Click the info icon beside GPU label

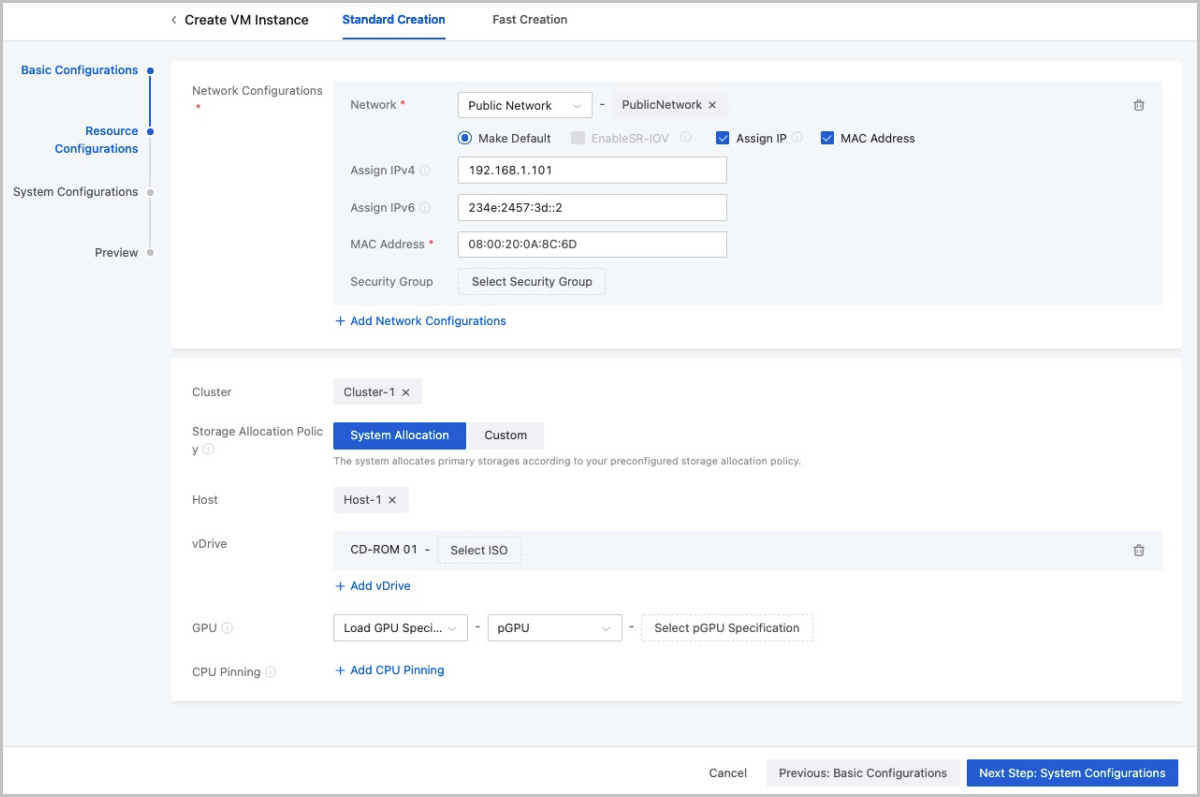click(227, 629)
